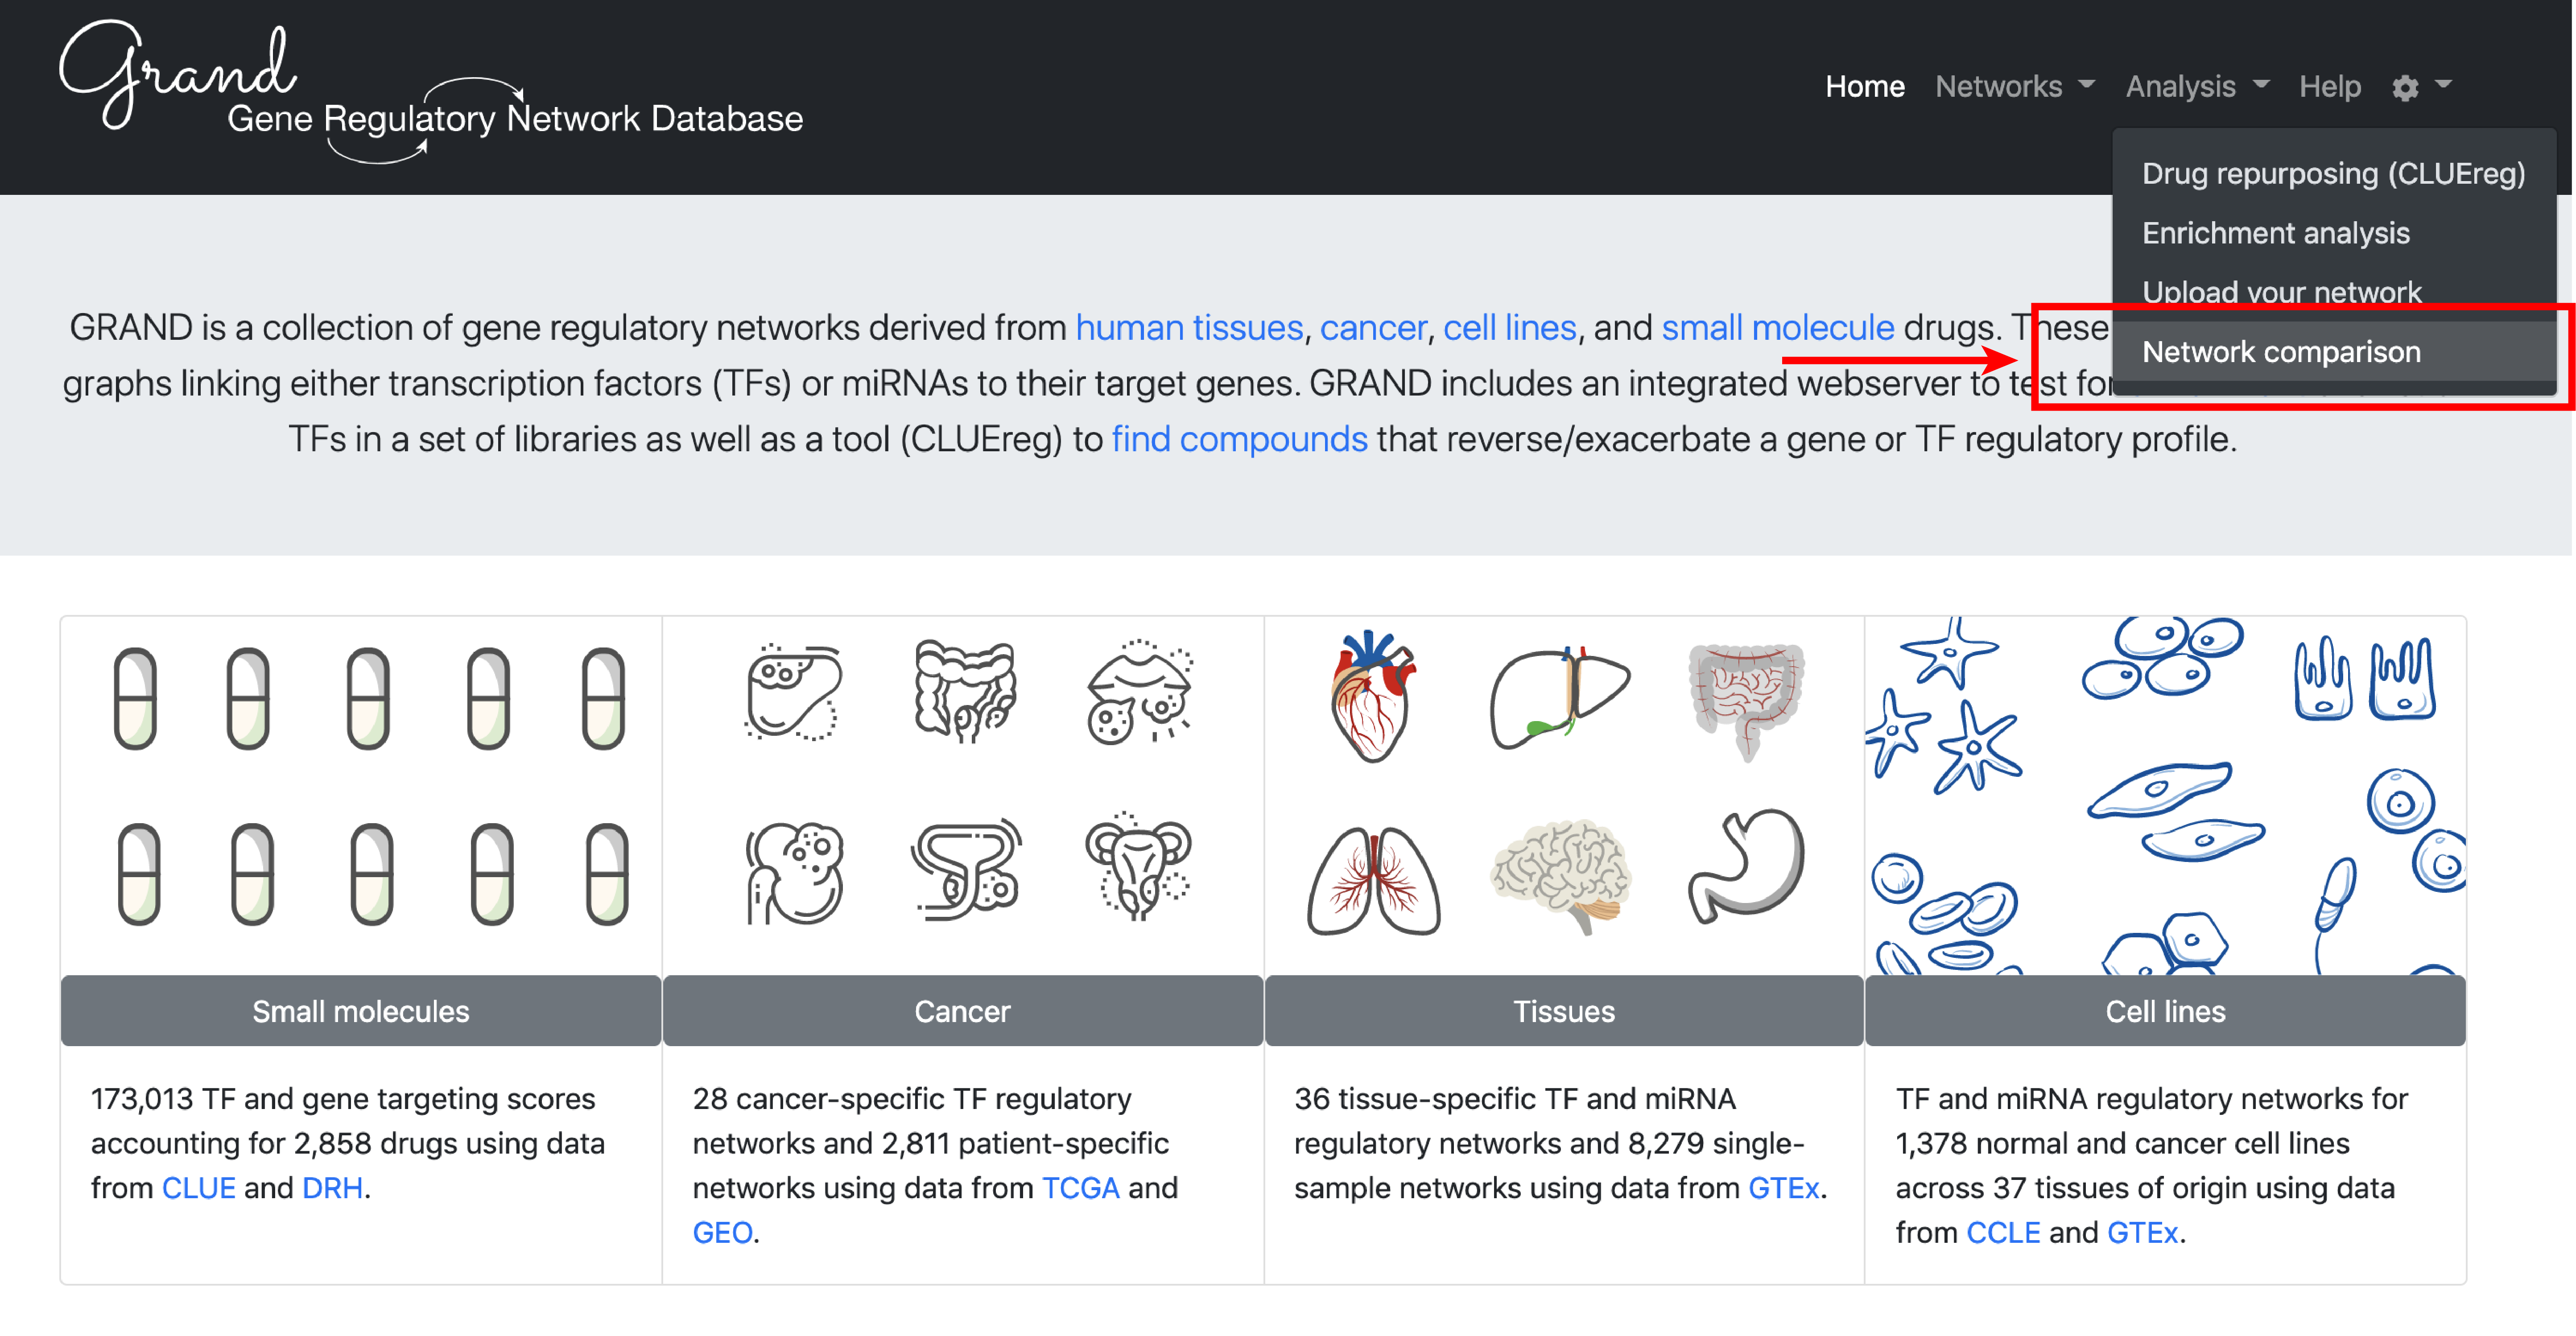Click the red blood cells illustration
2576x1336 pixels.
point(1944,914)
